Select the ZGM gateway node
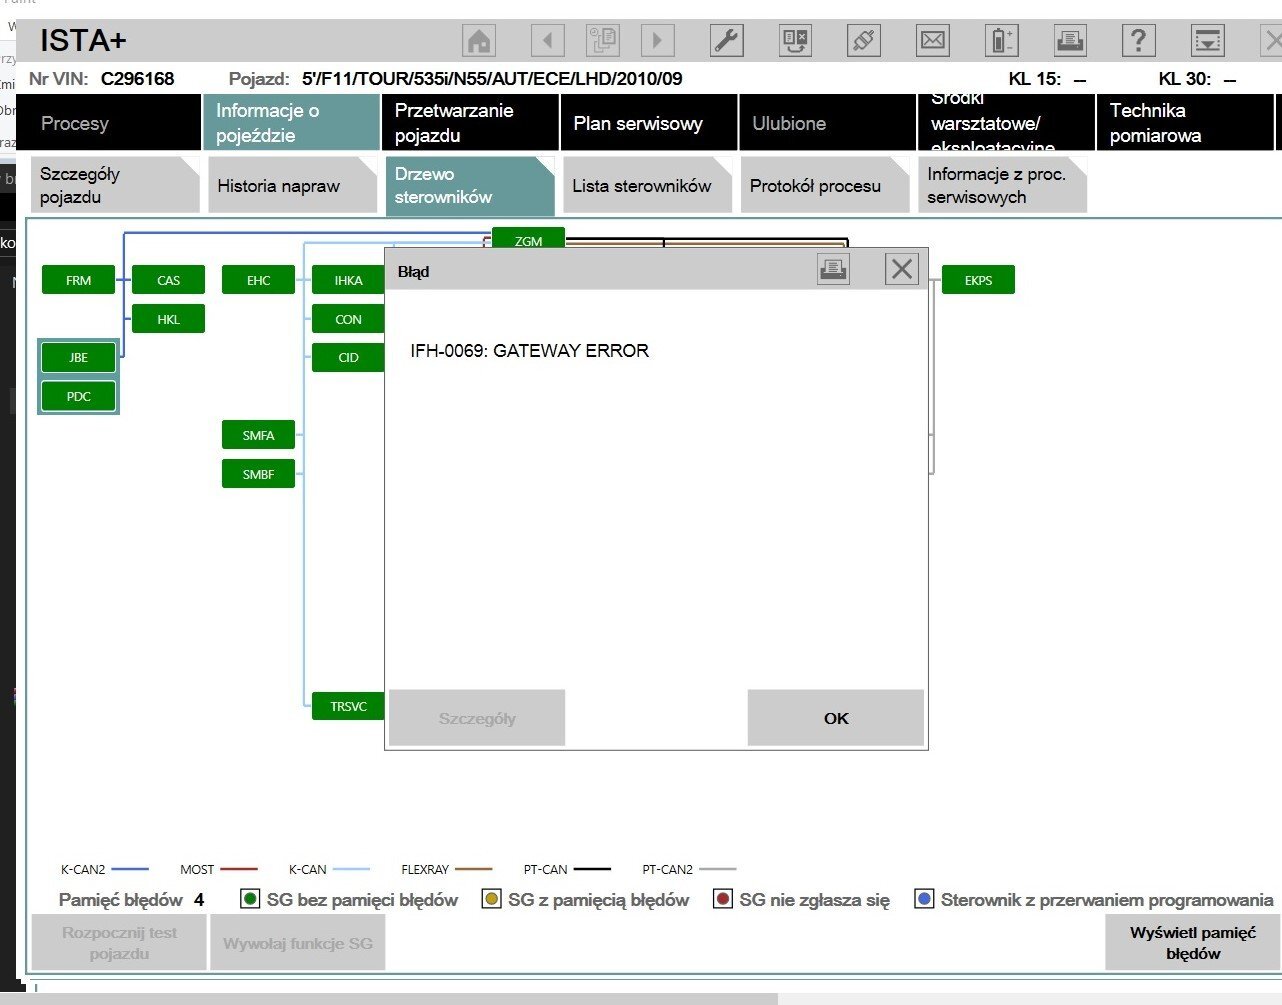Viewport: 1282px width, 1005px height. [528, 239]
